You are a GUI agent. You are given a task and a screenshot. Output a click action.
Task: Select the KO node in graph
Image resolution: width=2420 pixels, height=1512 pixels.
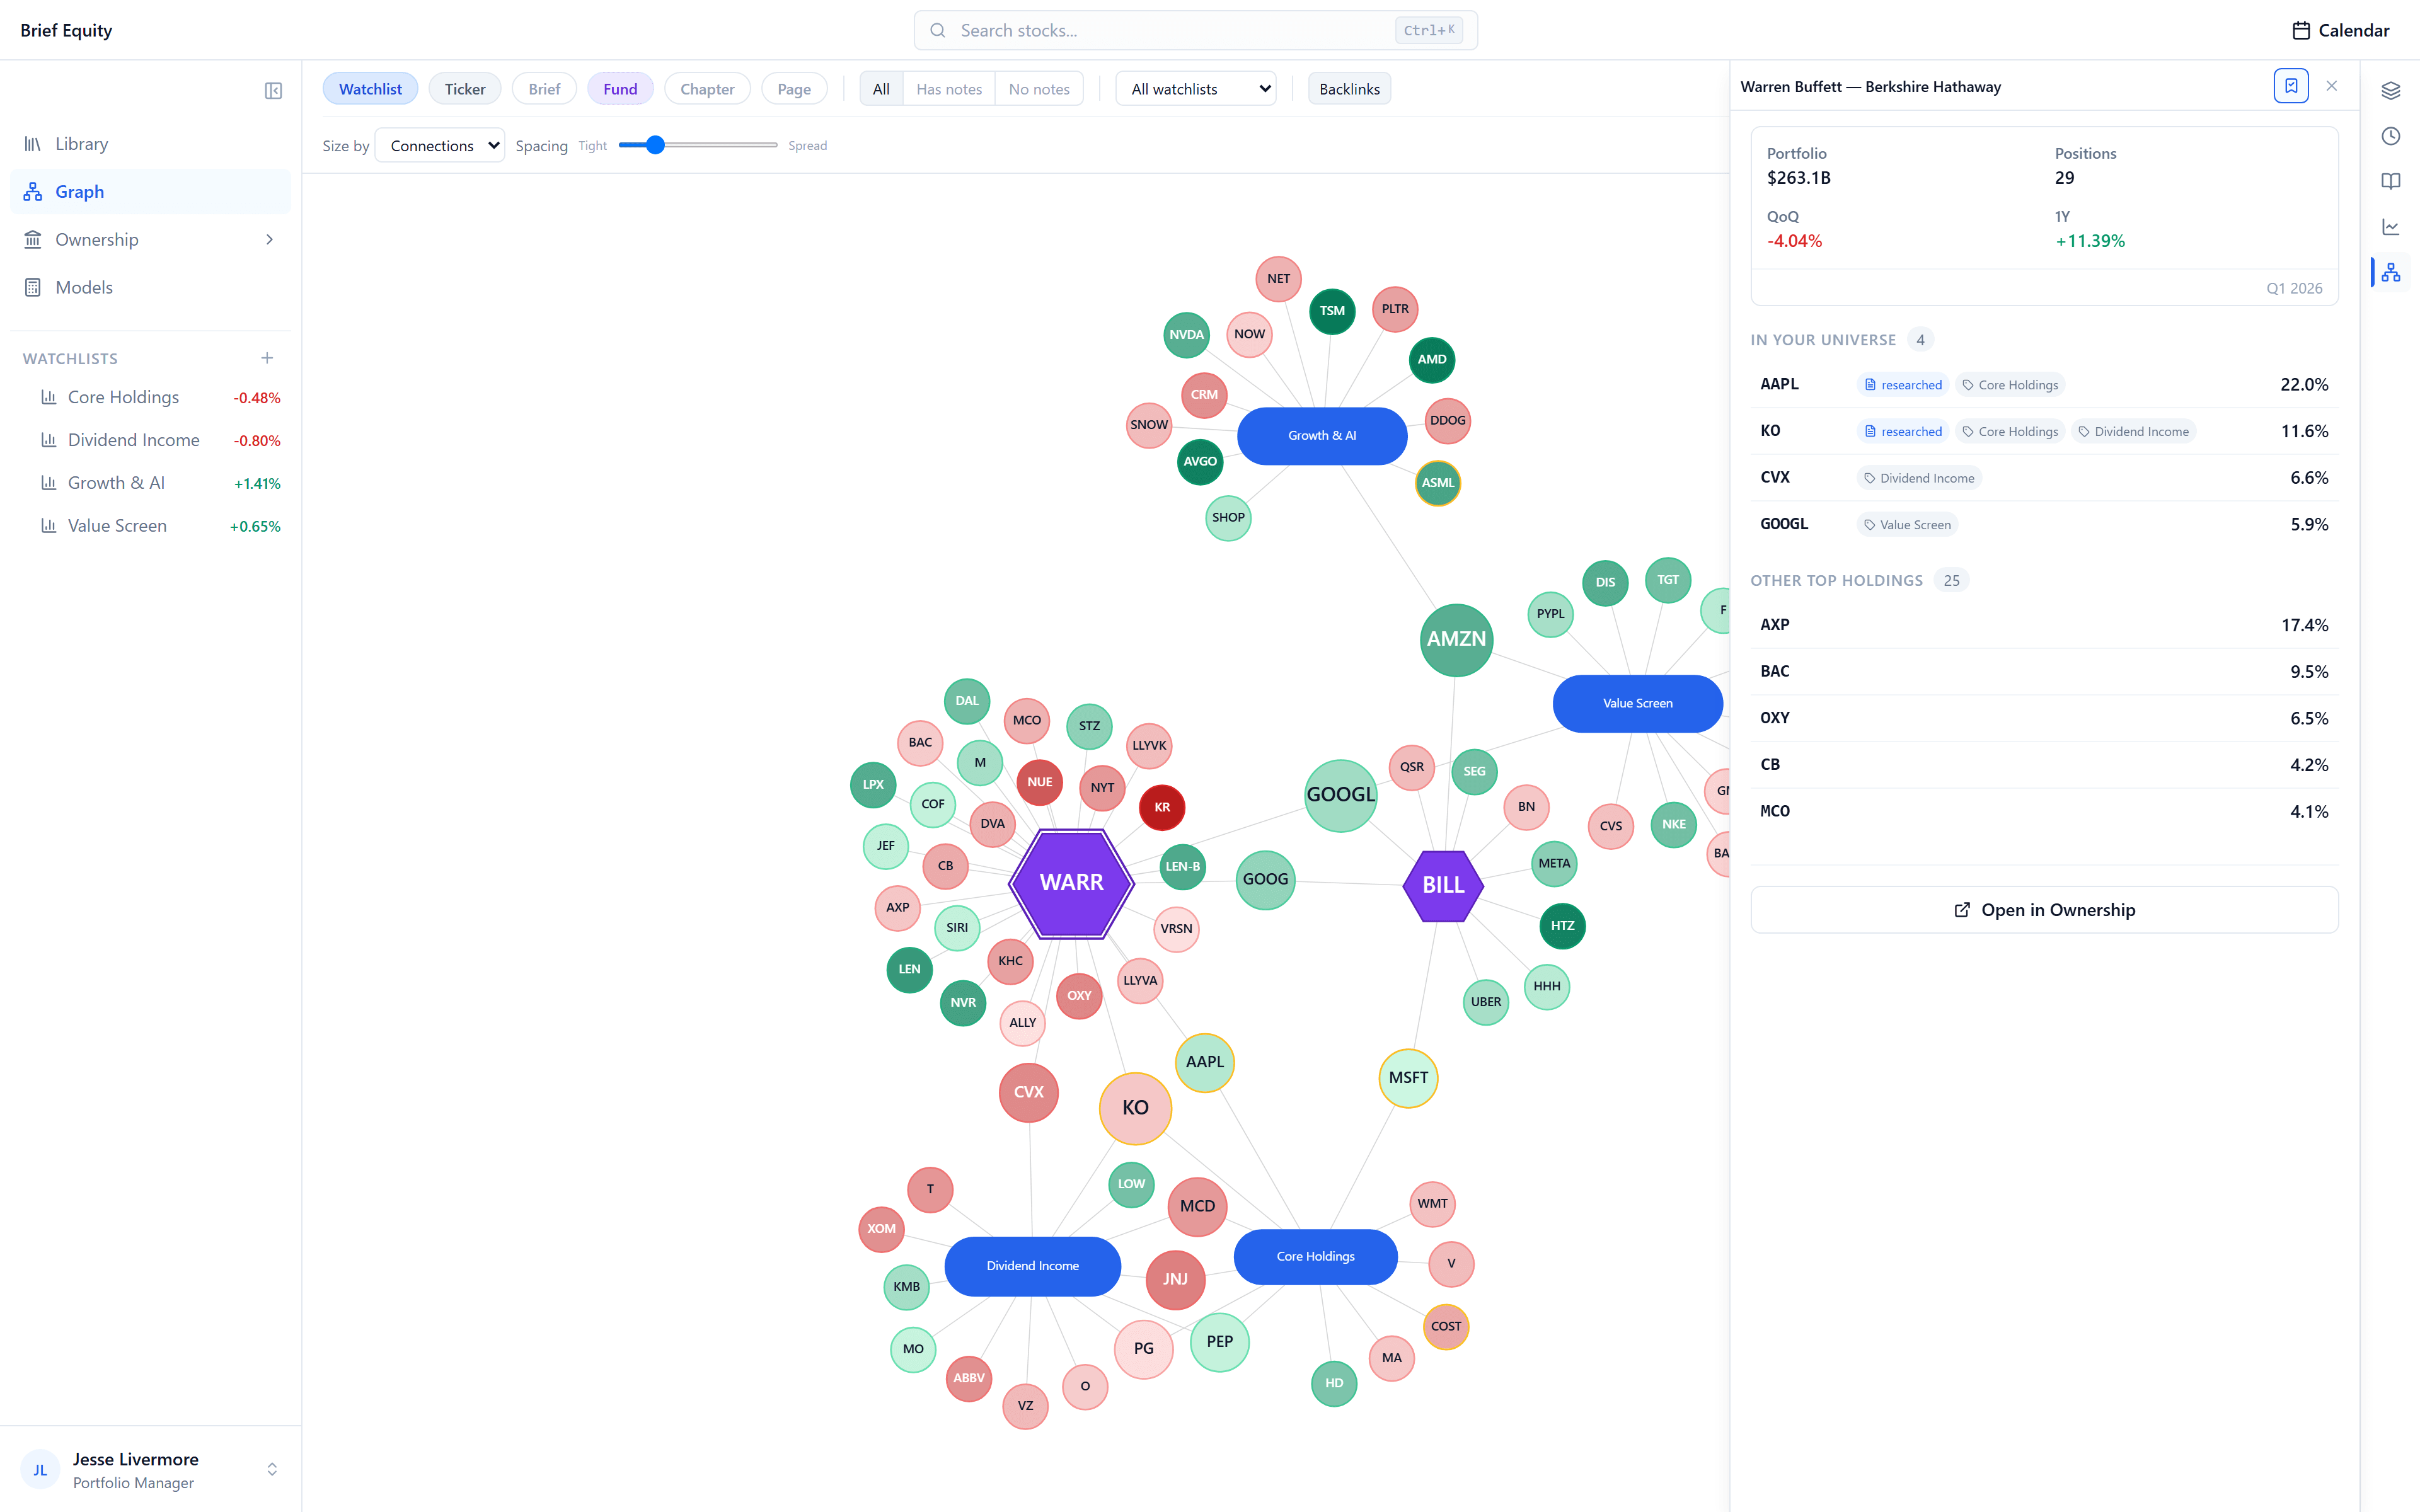coord(1135,1108)
